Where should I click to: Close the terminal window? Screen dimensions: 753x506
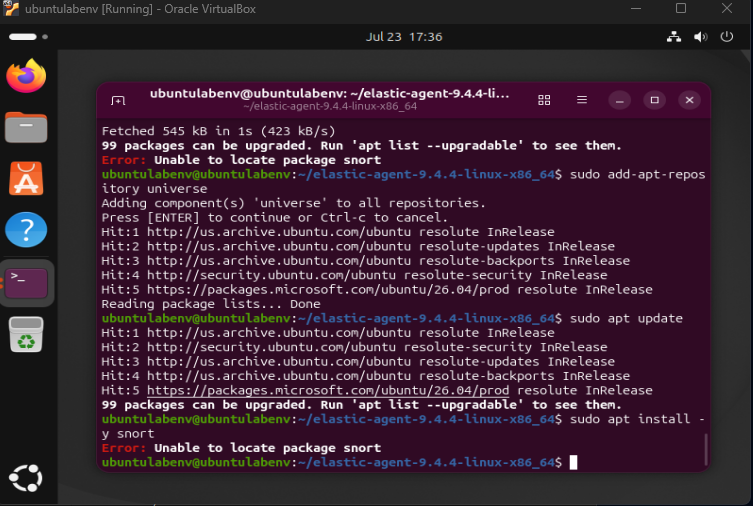[690, 100]
